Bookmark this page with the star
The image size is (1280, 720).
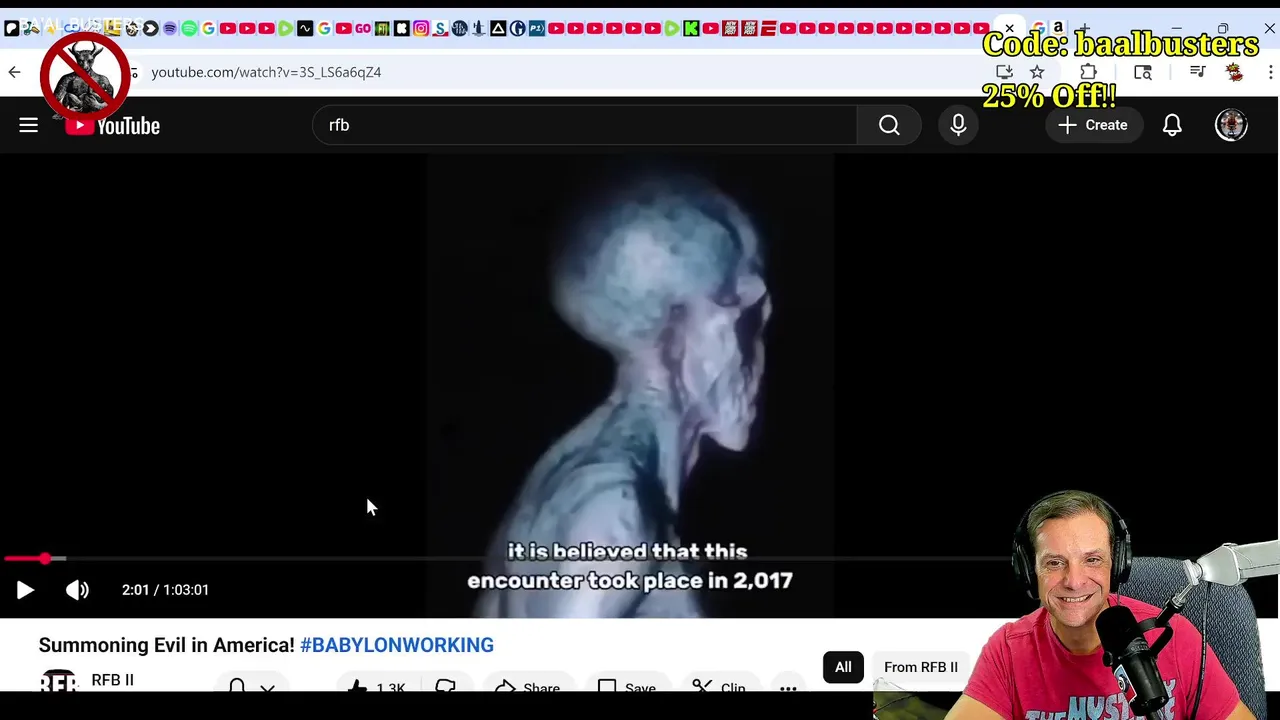tap(1037, 72)
